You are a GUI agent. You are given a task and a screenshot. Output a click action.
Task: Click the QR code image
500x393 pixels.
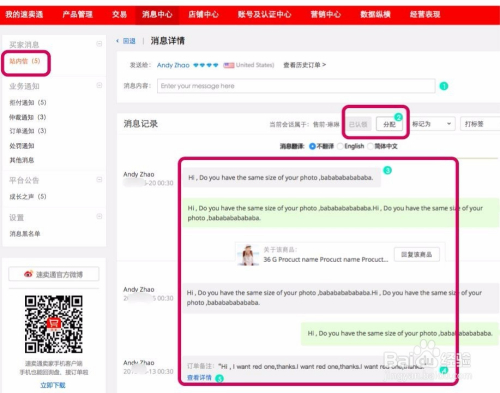(54, 324)
